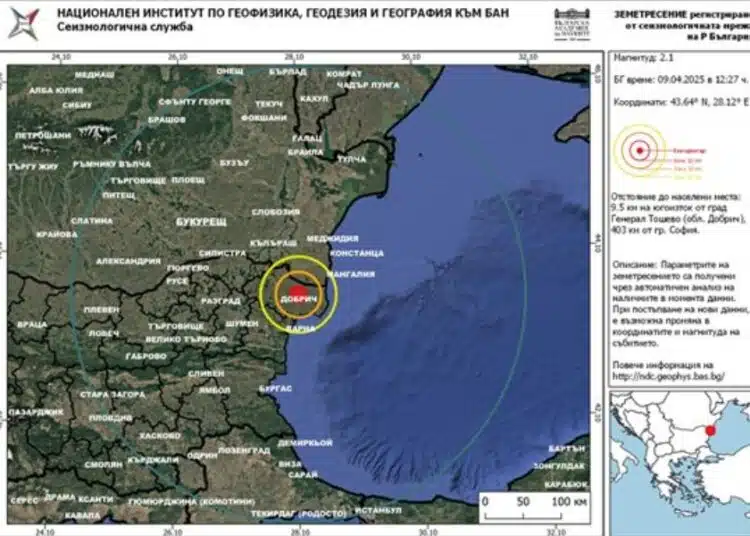Click the ДЕМИРКЬОЙ label on the coast

click(x=305, y=443)
